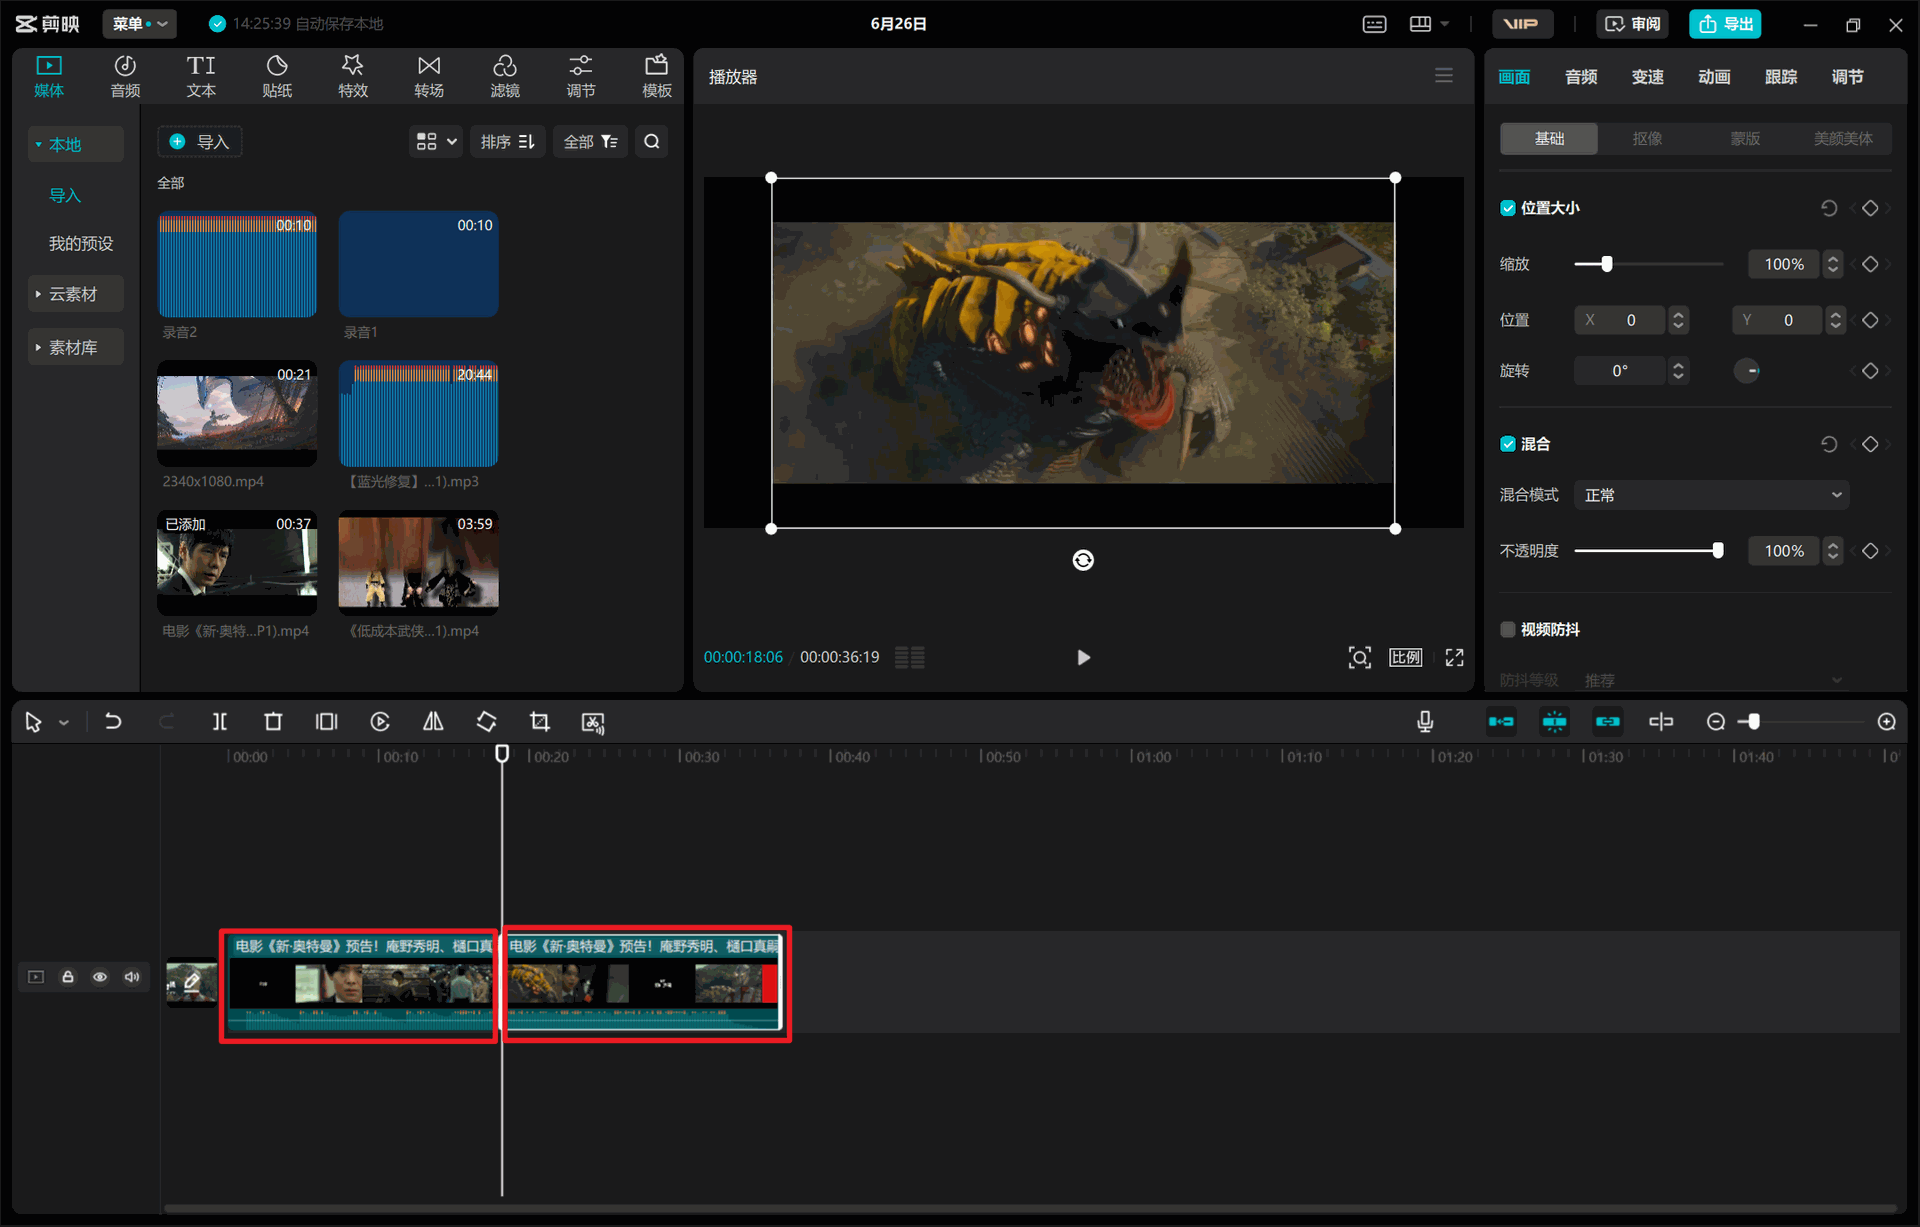Switch to the 跟踪 tab
The width and height of the screenshot is (1920, 1227).
click(1781, 77)
